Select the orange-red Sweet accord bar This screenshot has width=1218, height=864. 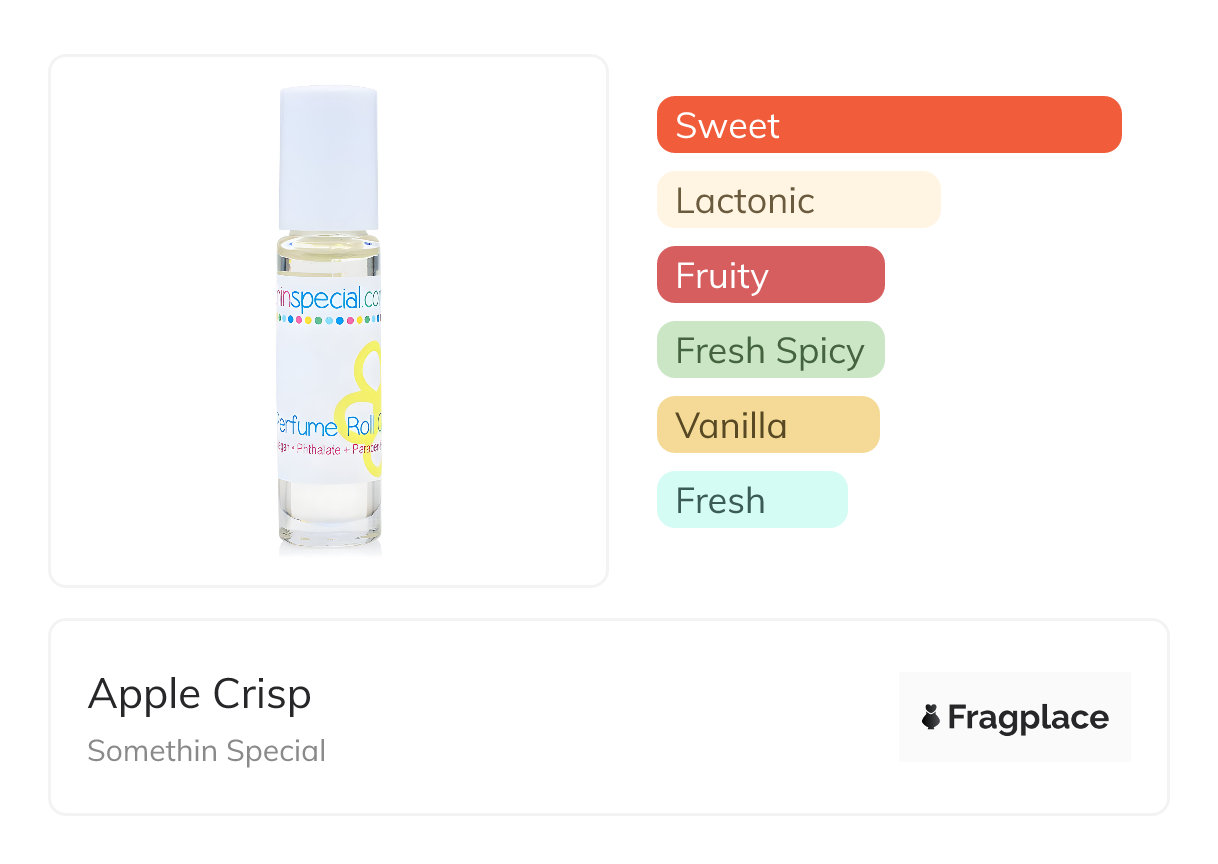pyautogui.click(x=888, y=125)
